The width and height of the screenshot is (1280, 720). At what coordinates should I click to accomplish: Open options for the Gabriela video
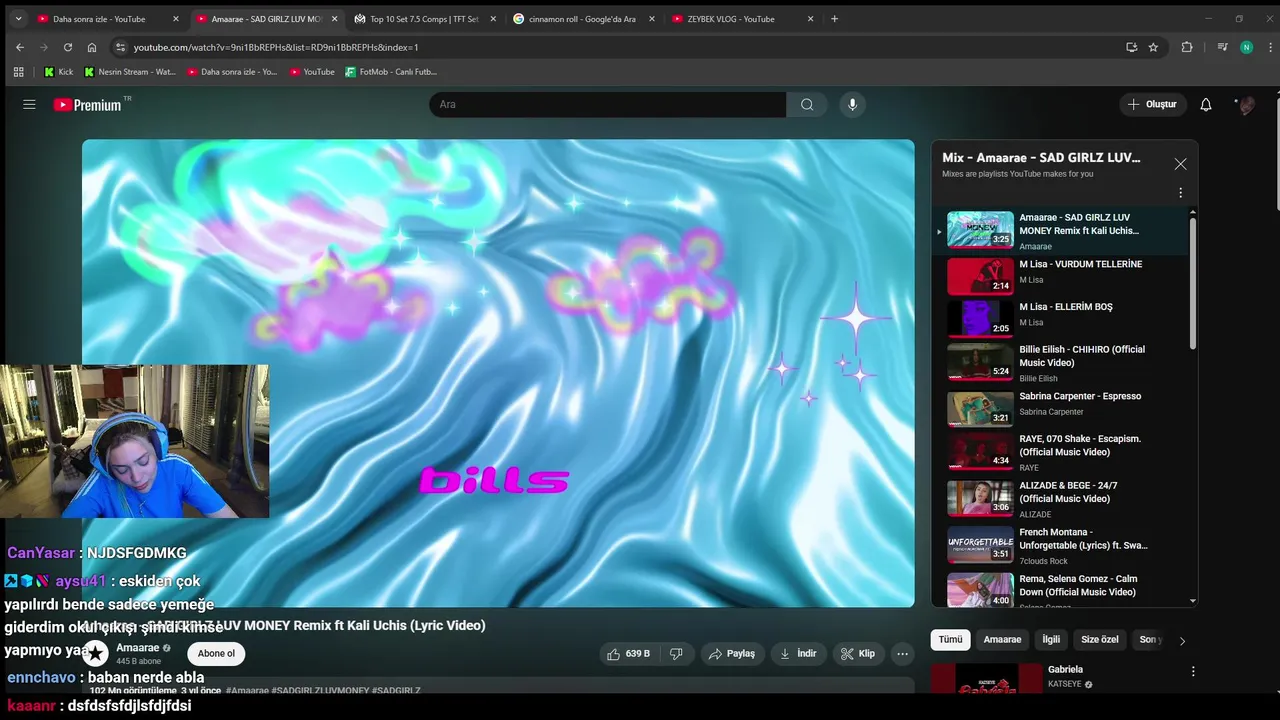click(1192, 672)
